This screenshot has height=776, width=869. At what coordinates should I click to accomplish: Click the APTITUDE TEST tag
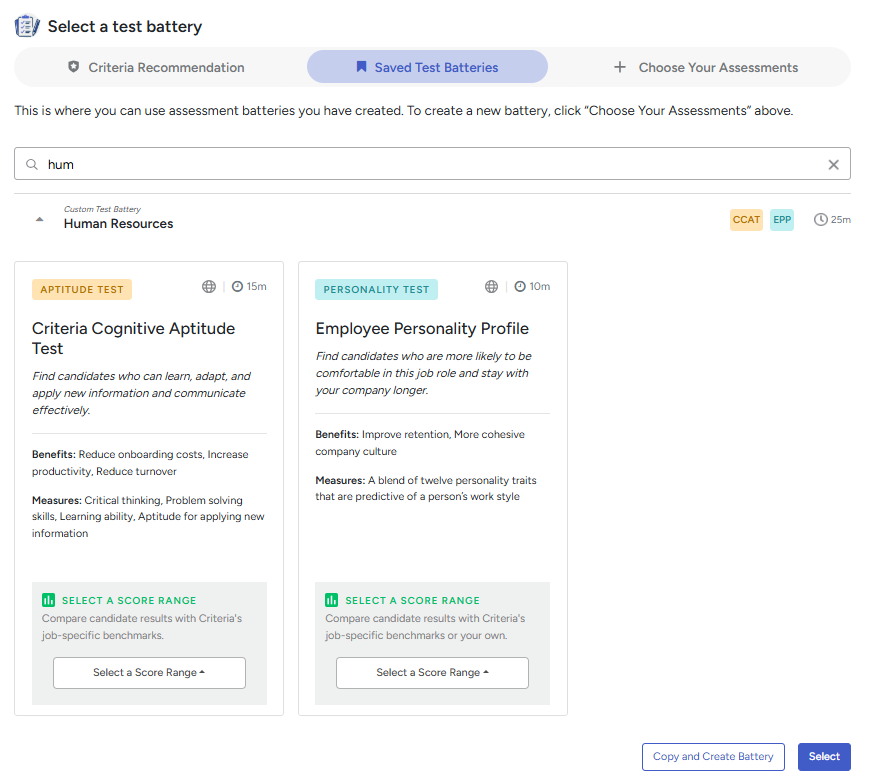coord(82,289)
